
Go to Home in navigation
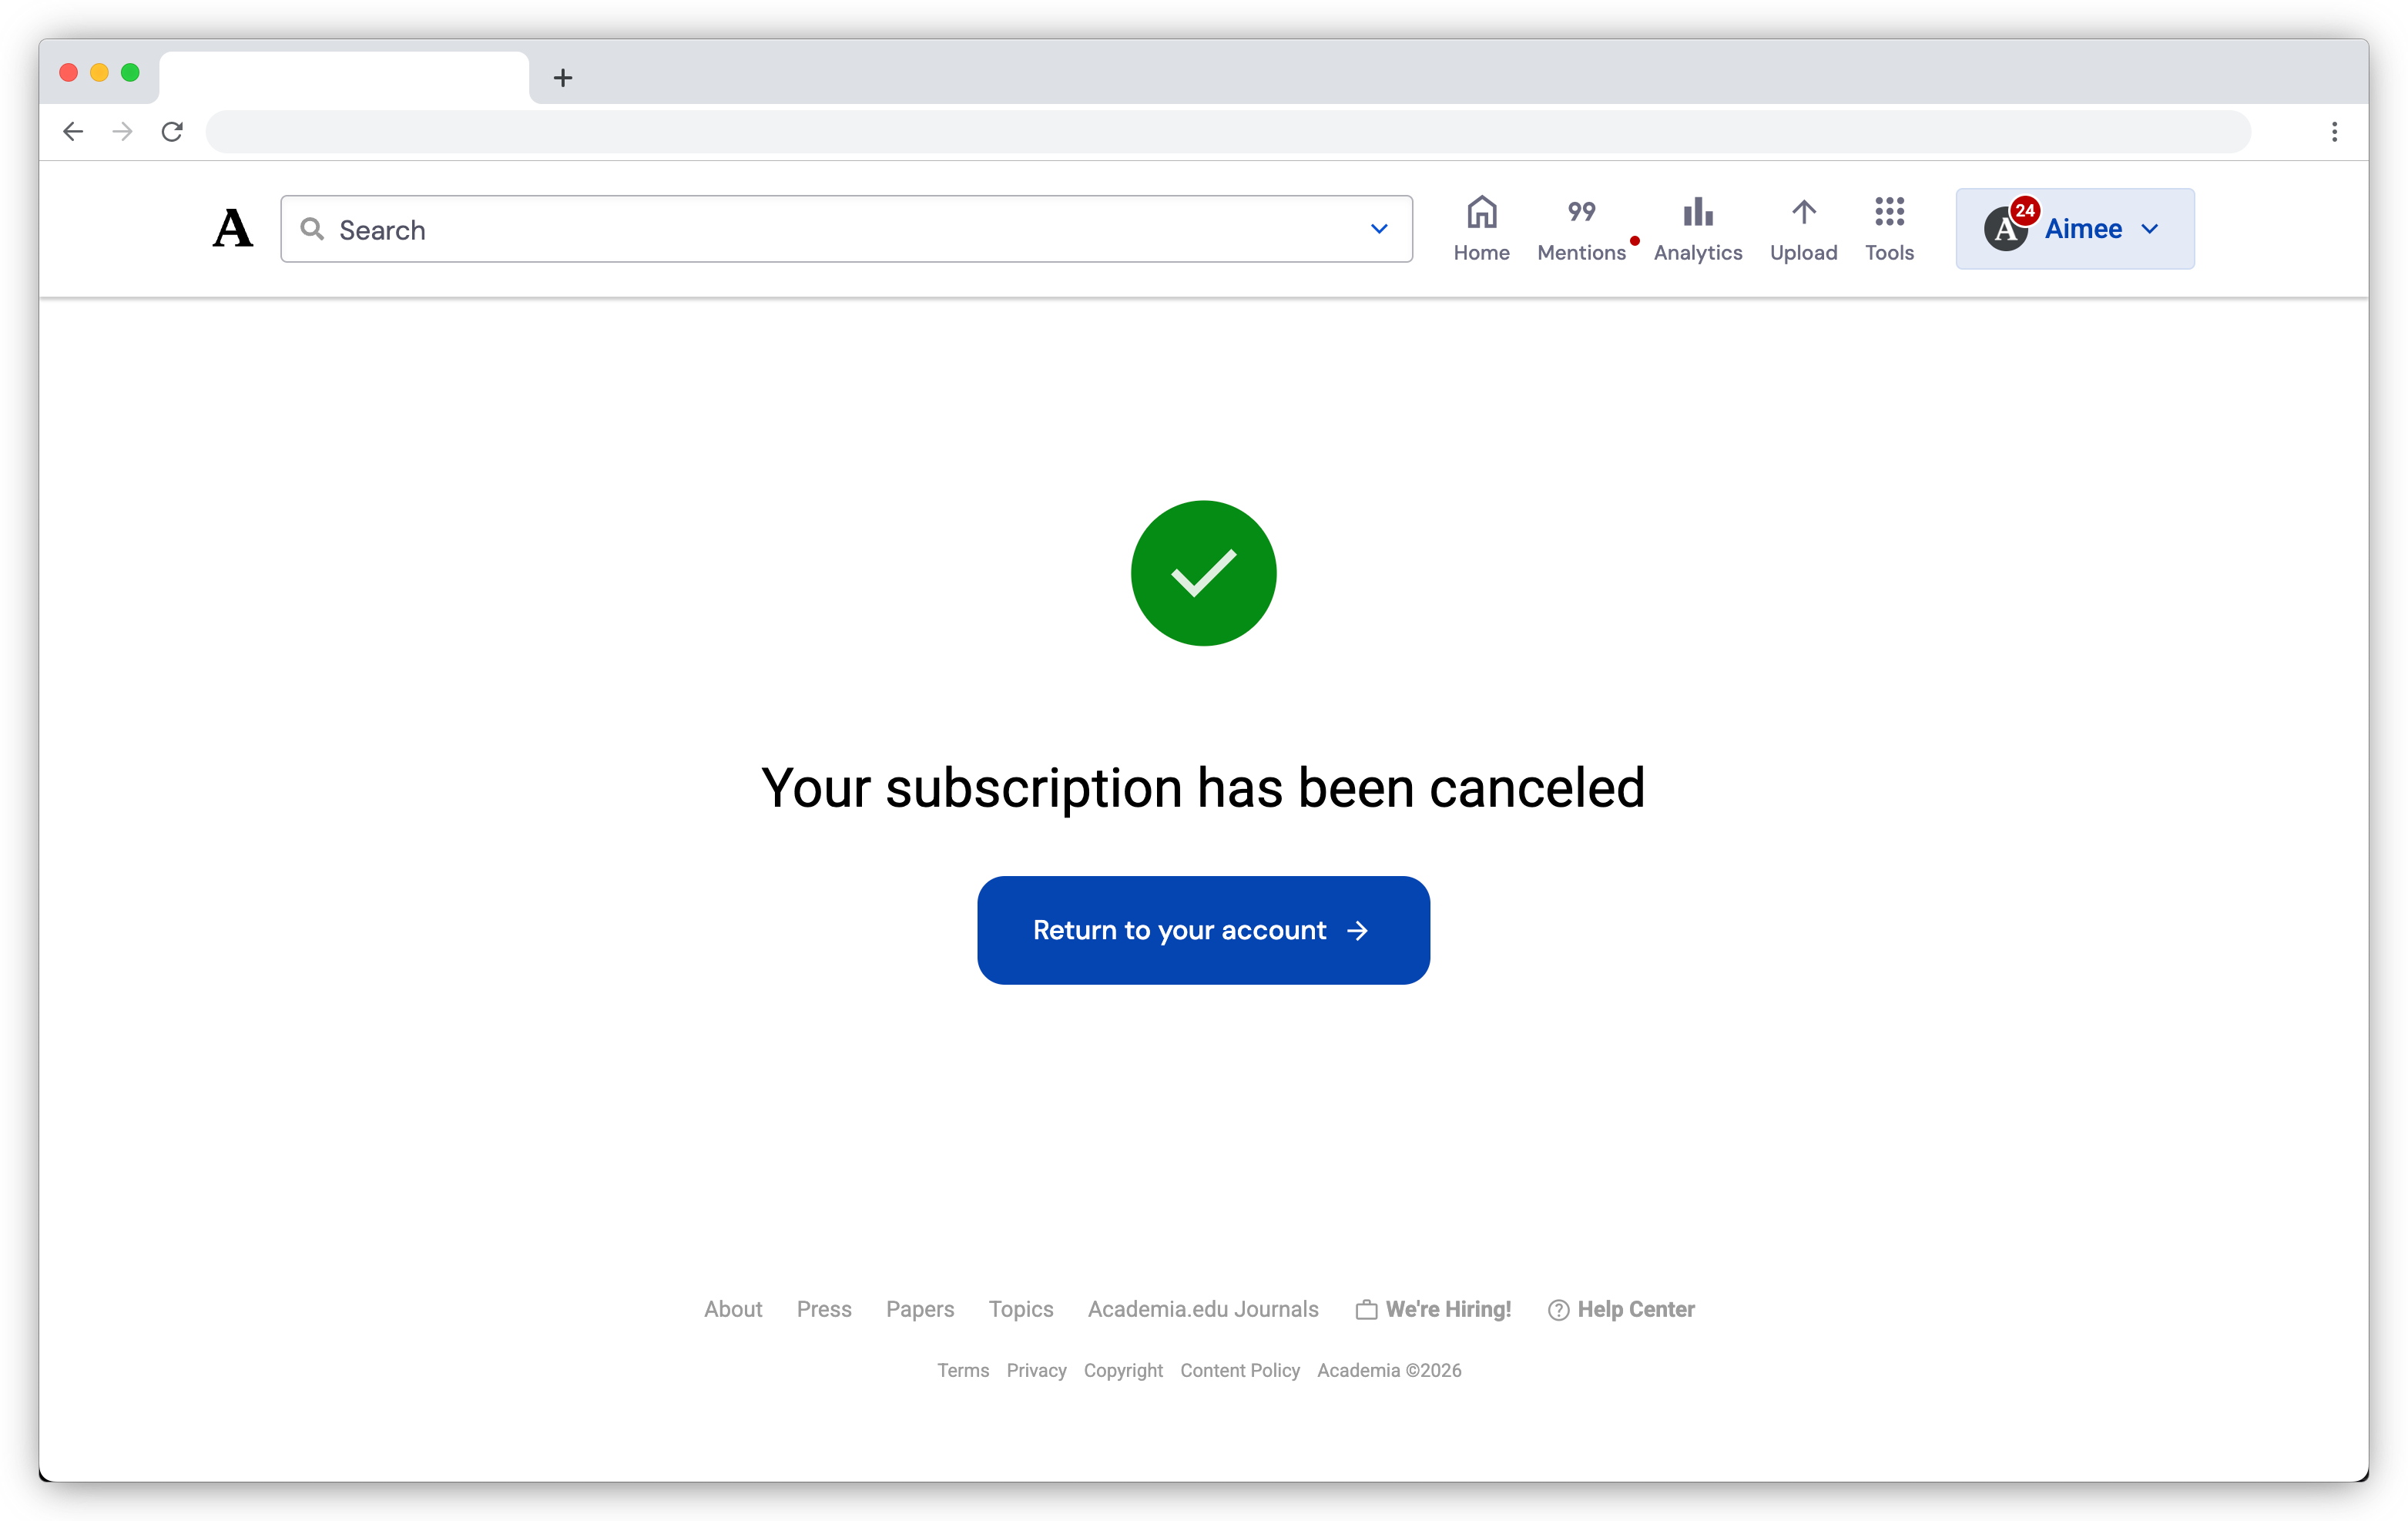click(1481, 229)
